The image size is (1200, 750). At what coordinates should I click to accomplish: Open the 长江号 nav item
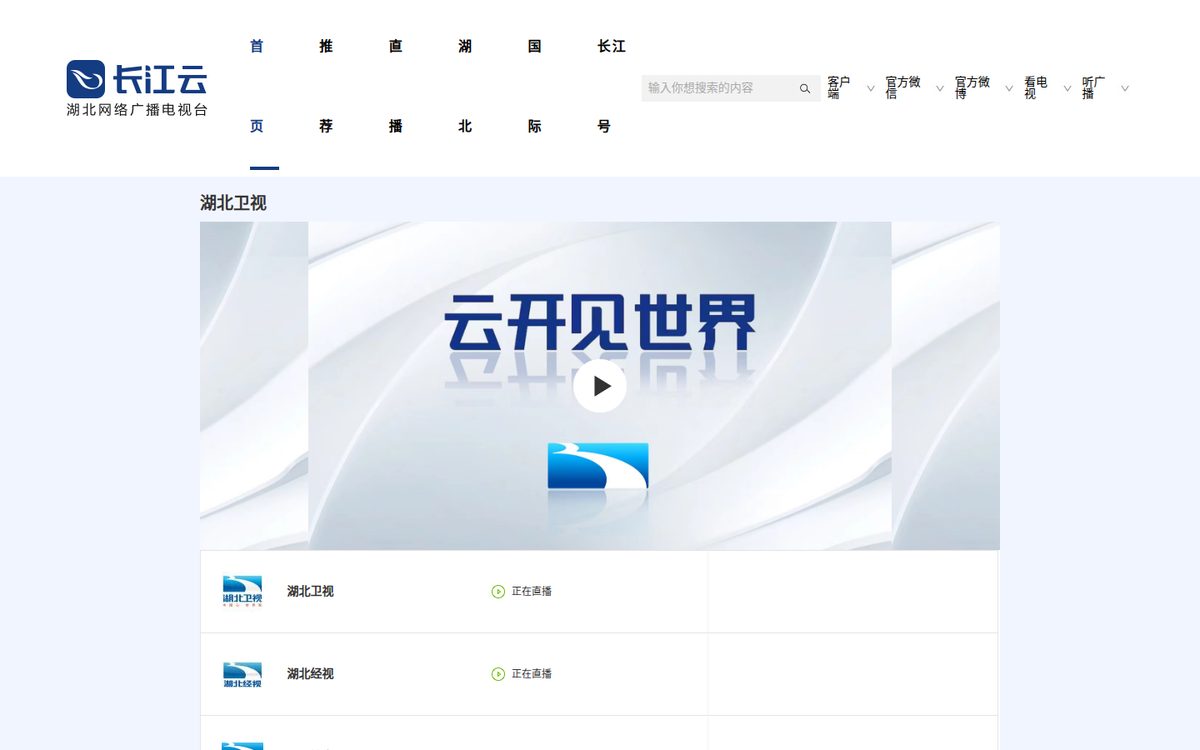[611, 87]
